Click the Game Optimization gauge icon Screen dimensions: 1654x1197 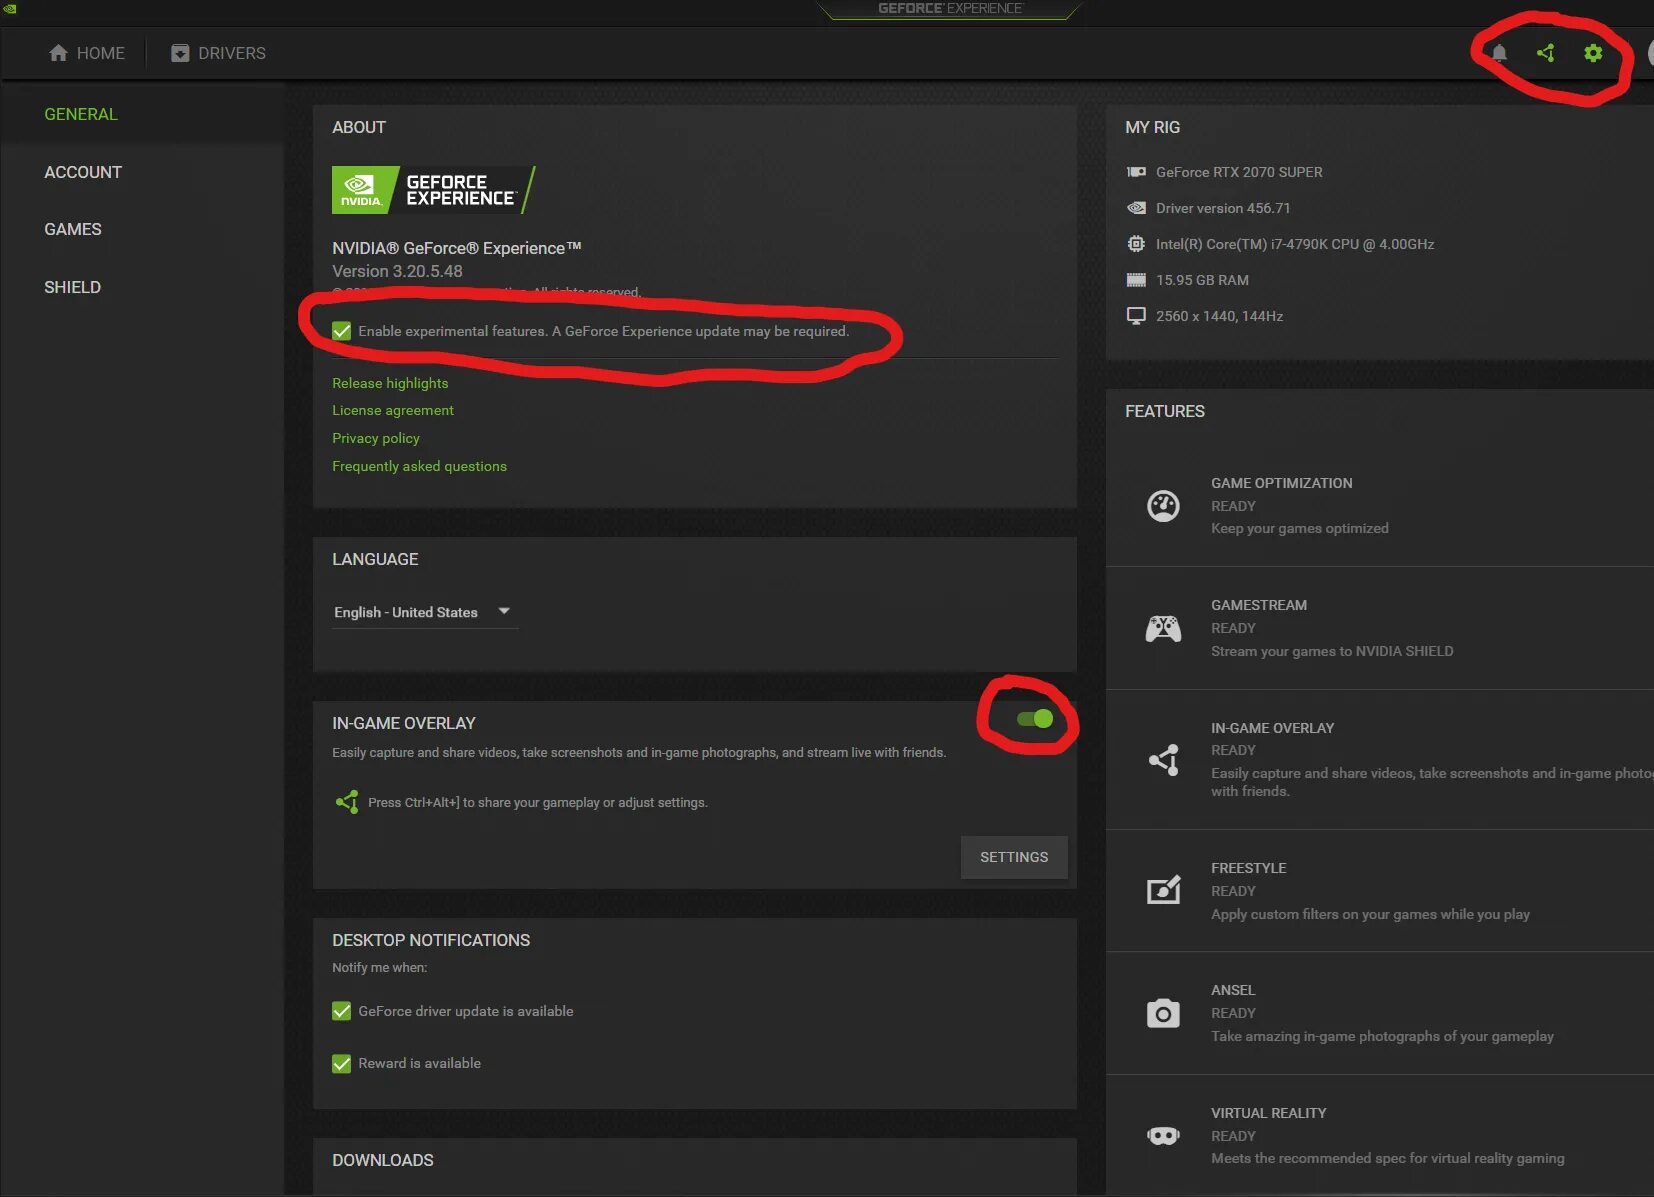(x=1163, y=506)
